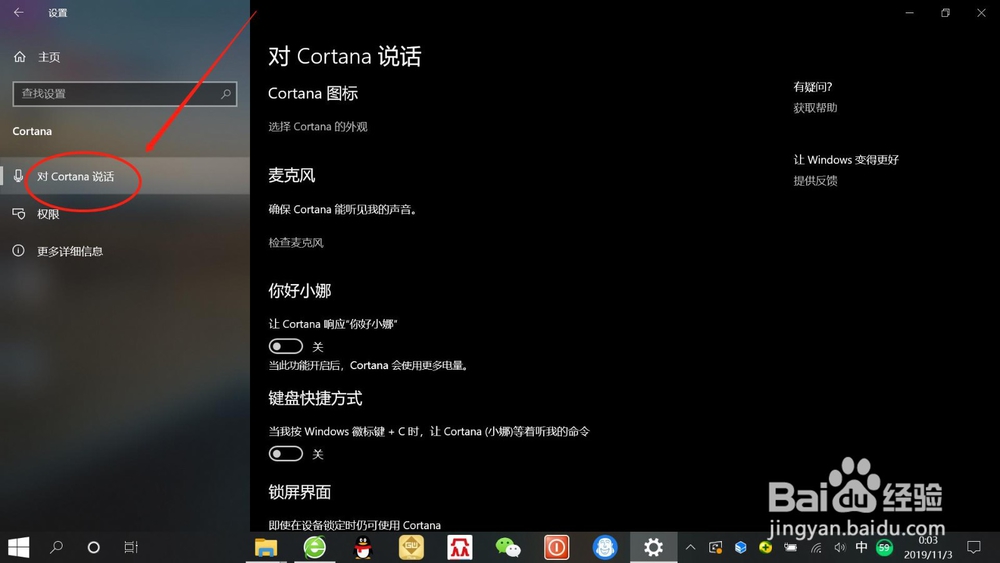
Task: Click the 锁屏界面 section heading
Action: point(300,492)
